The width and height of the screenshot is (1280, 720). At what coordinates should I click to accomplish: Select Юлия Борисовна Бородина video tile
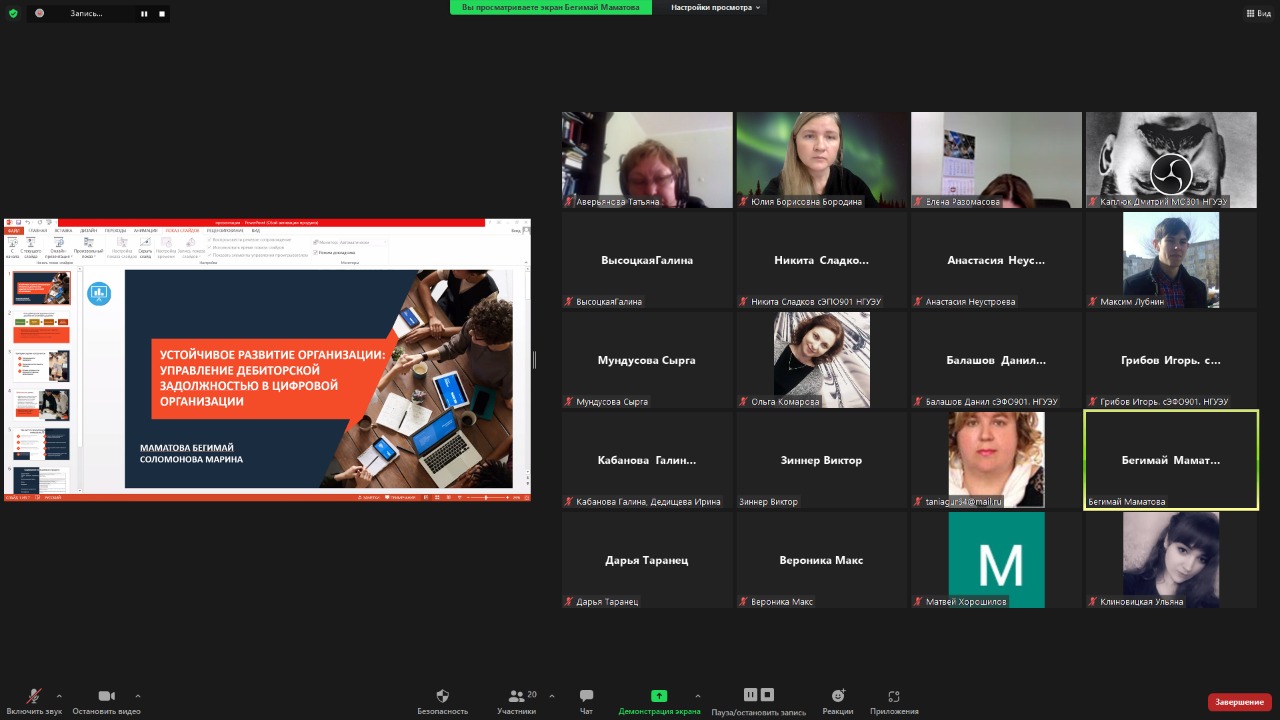821,160
